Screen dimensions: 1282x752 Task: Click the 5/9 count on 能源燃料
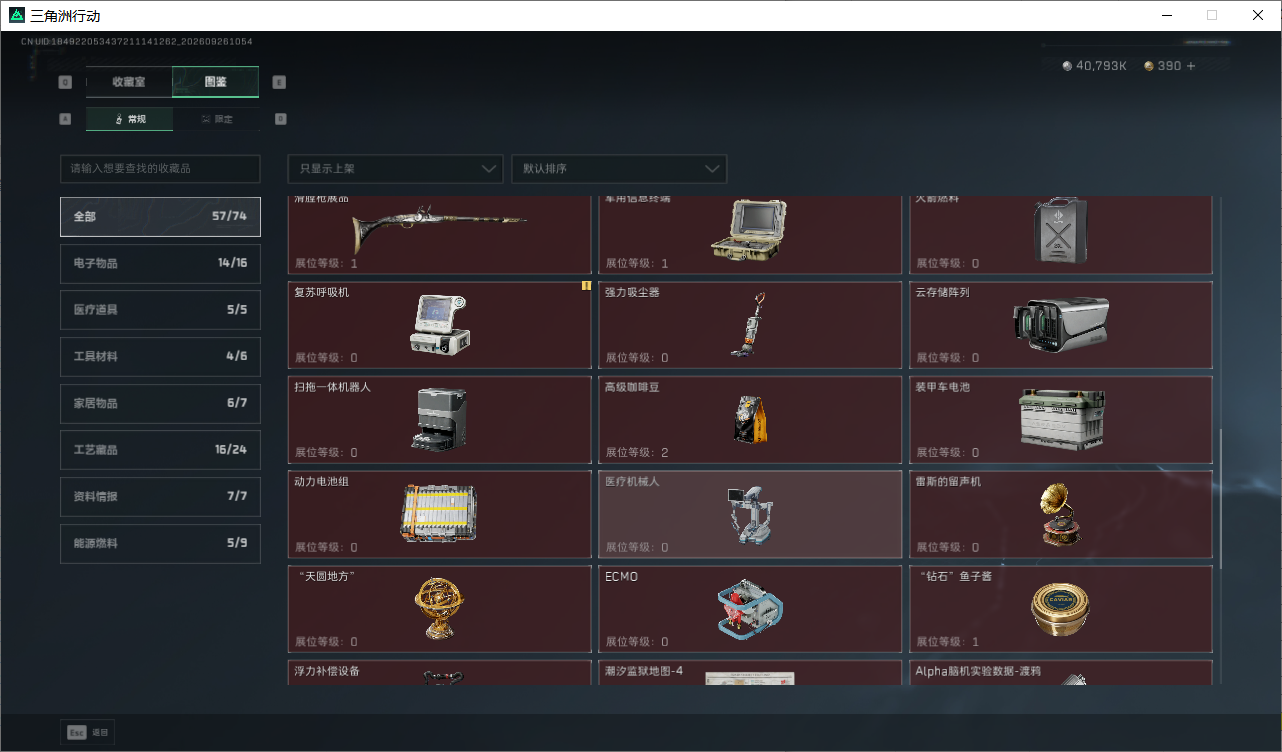pos(237,543)
